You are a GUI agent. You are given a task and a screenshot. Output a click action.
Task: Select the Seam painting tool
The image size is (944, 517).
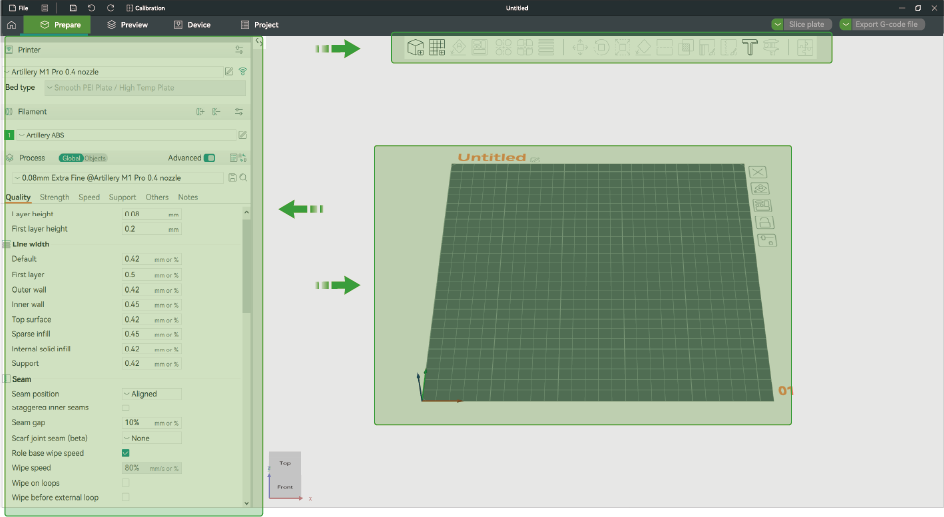pos(728,48)
